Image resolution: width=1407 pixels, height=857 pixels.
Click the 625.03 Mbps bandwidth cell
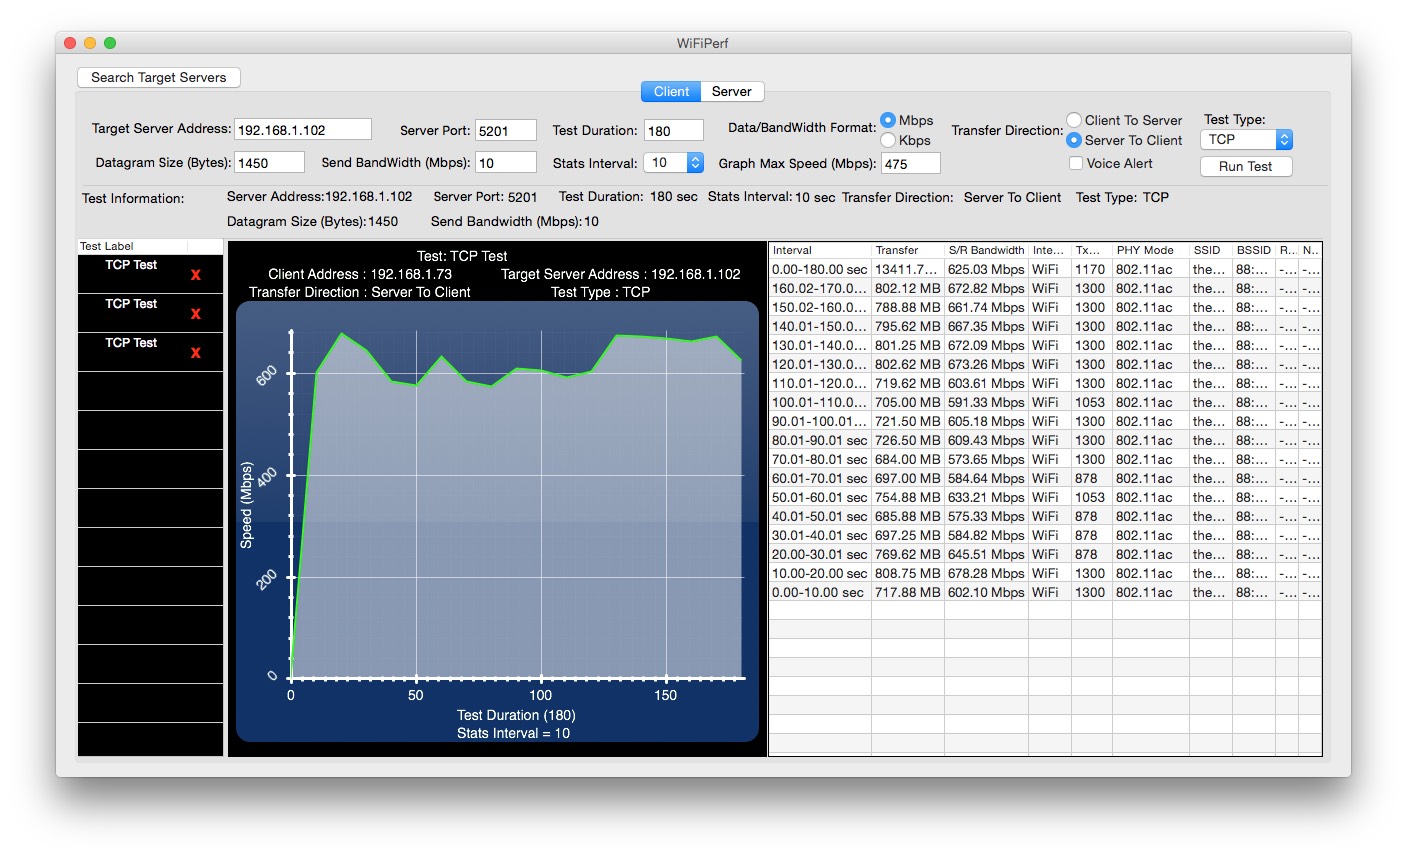(987, 269)
